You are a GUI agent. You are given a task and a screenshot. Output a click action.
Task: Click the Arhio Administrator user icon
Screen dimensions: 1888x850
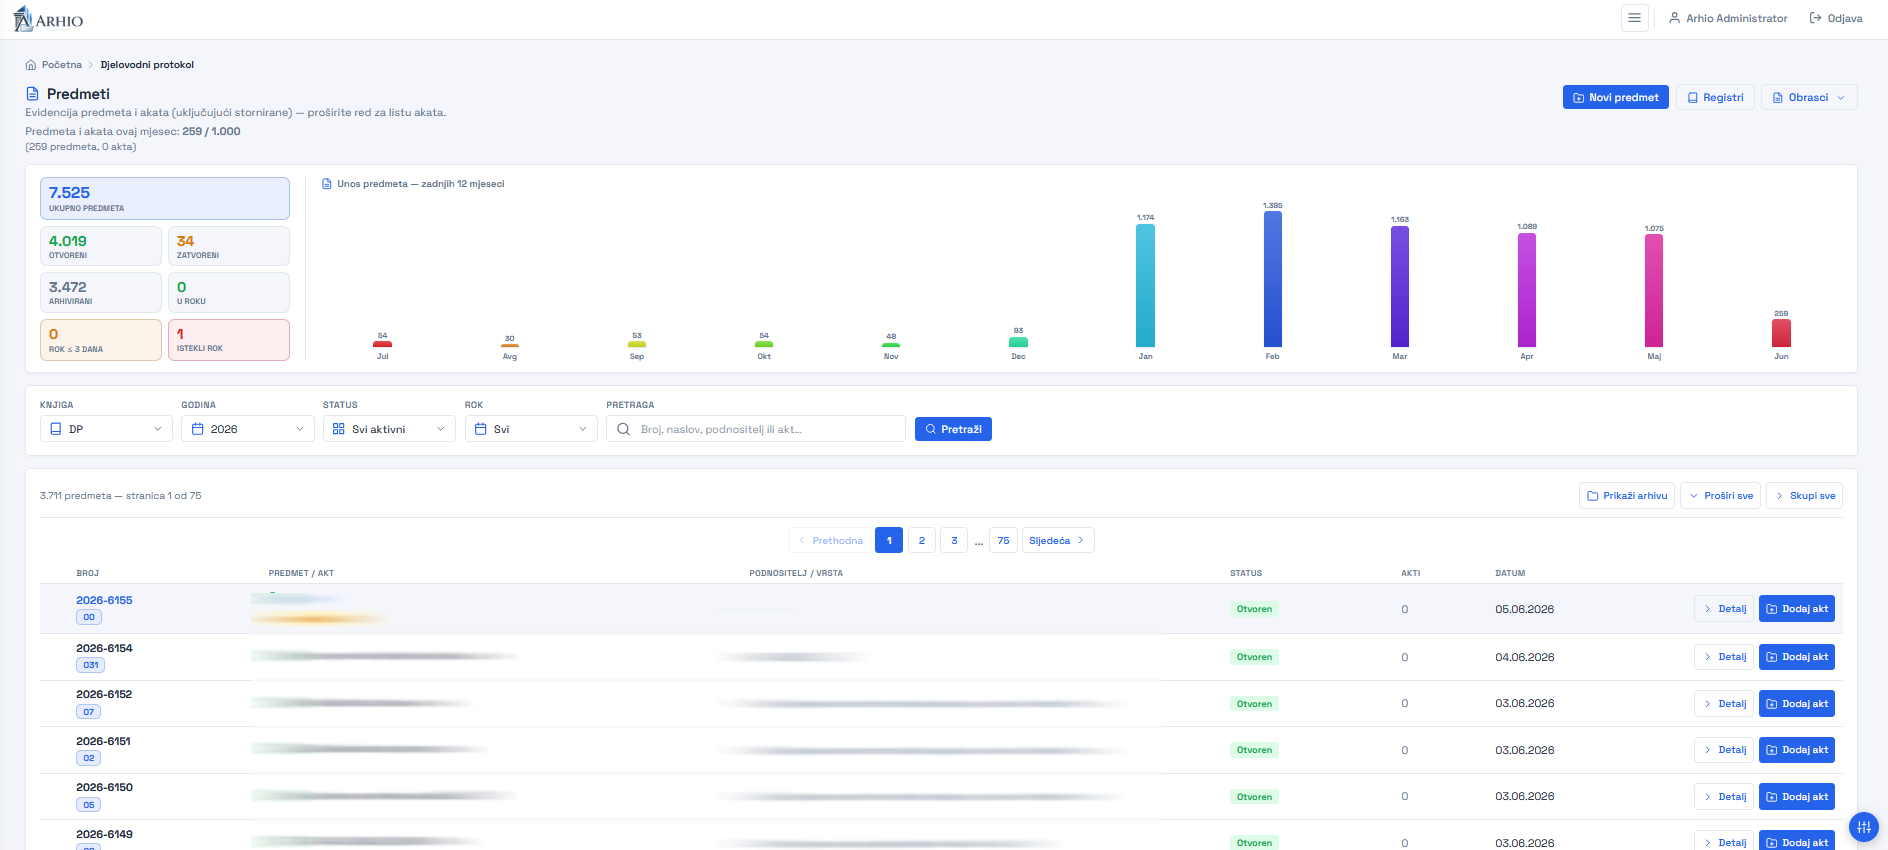coord(1674,18)
